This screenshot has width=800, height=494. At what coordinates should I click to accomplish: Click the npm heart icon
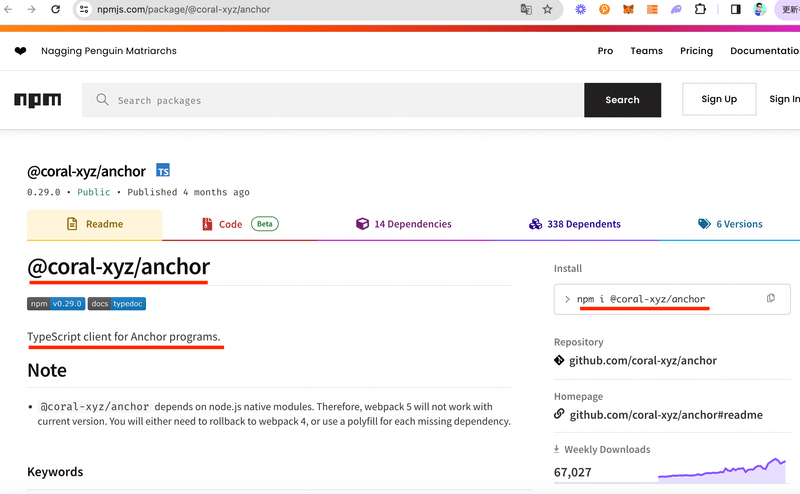(x=20, y=51)
